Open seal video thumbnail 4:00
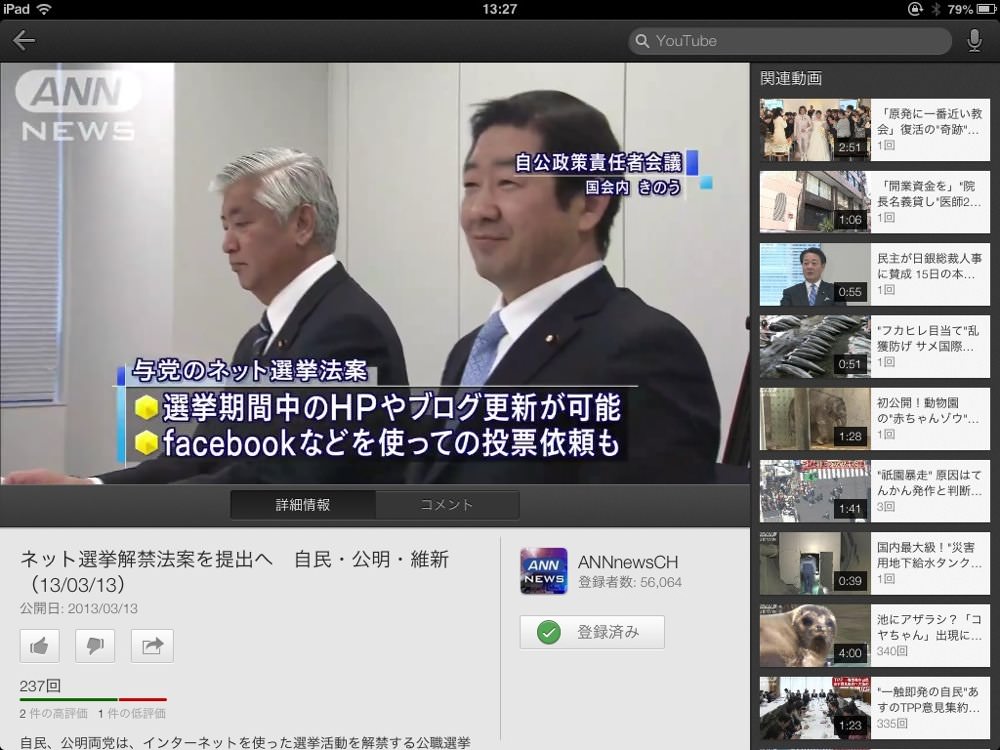The image size is (1000, 750). point(815,635)
